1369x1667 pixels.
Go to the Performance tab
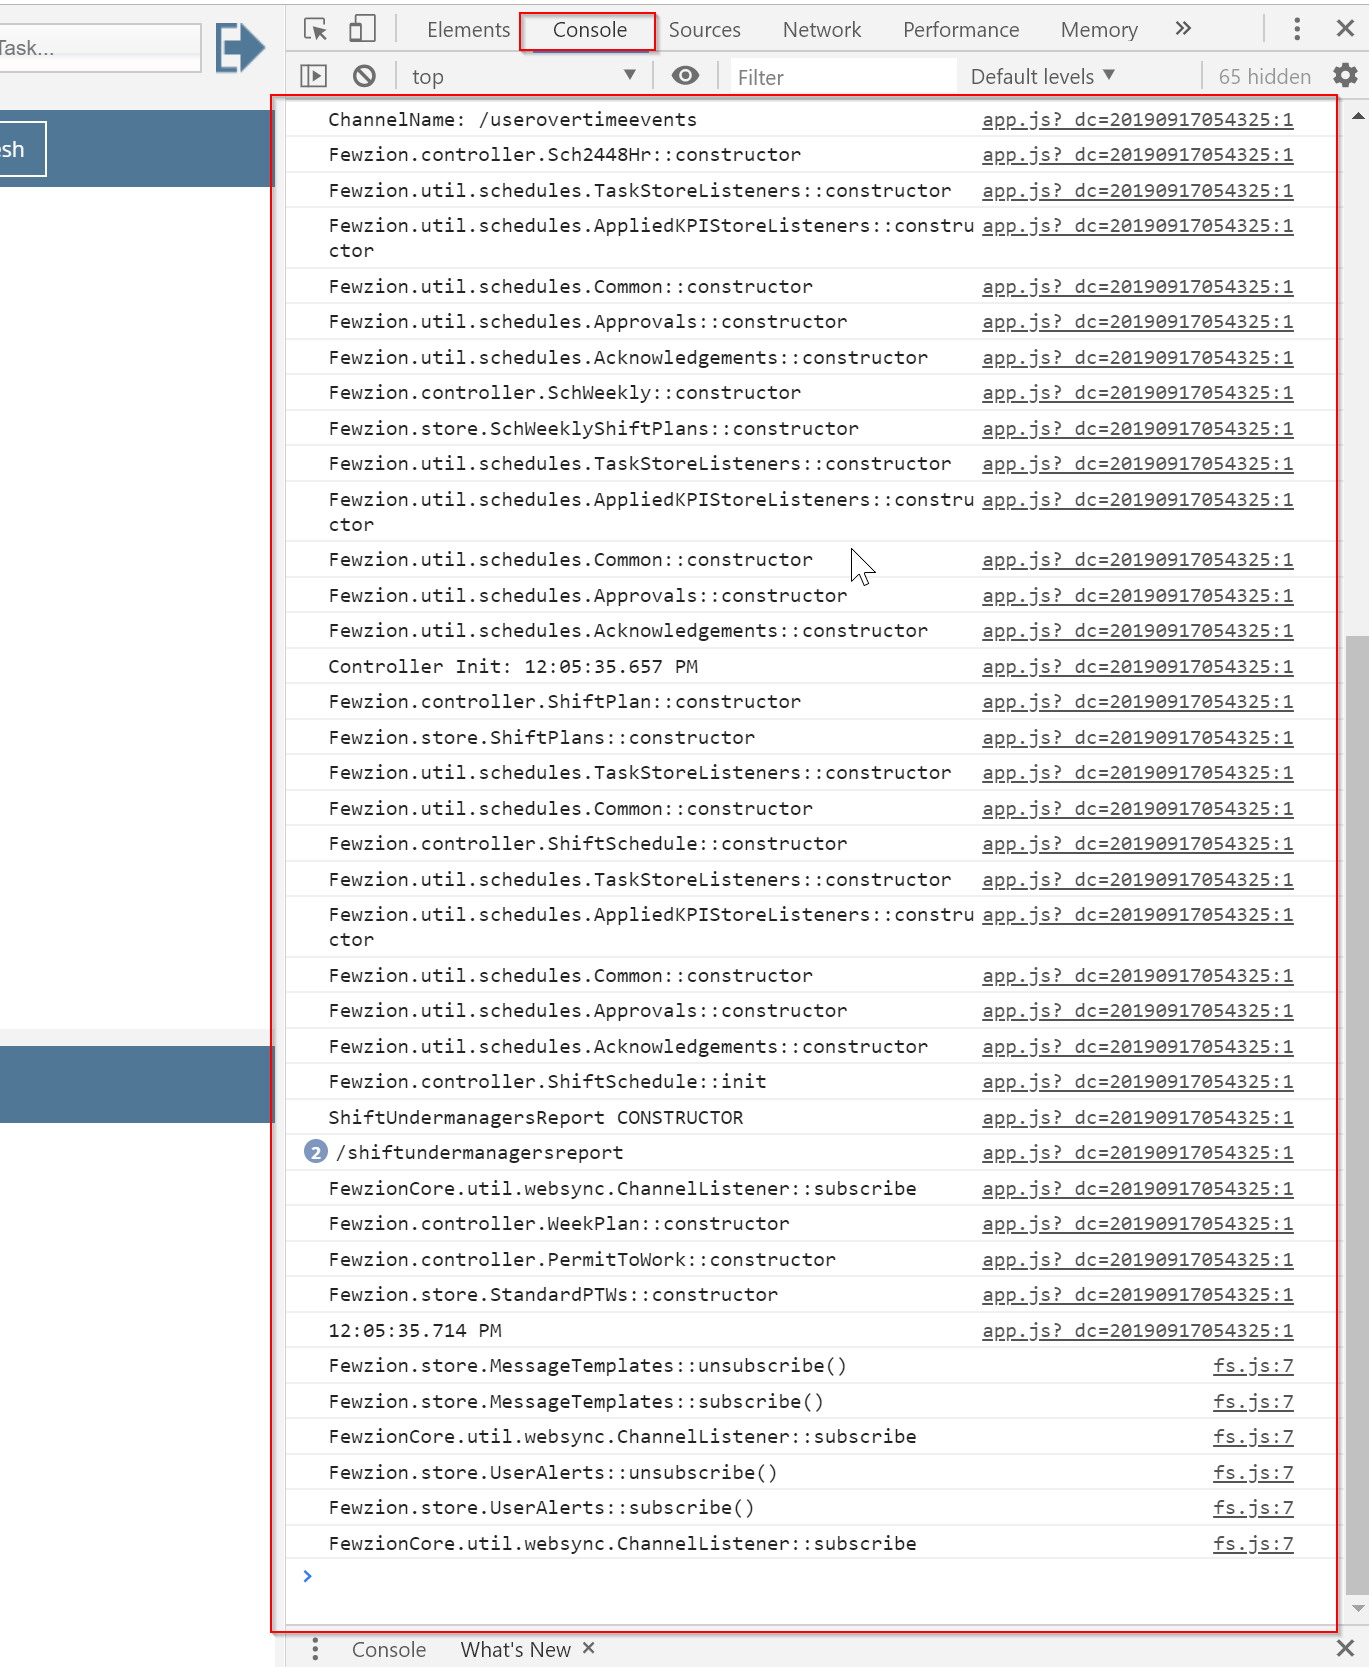[x=960, y=30]
